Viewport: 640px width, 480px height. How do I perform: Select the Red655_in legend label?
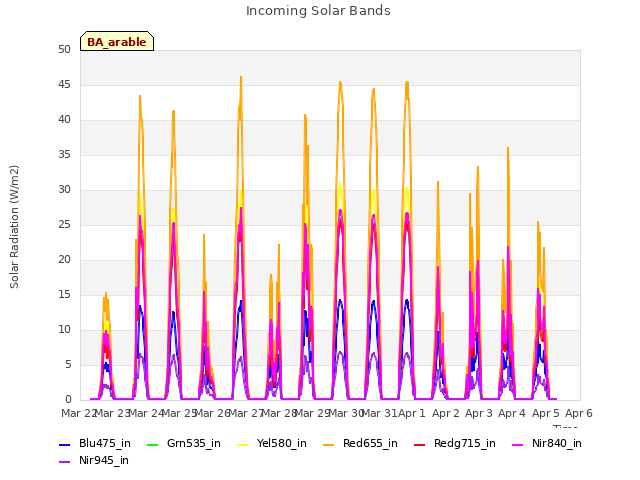[x=370, y=444]
